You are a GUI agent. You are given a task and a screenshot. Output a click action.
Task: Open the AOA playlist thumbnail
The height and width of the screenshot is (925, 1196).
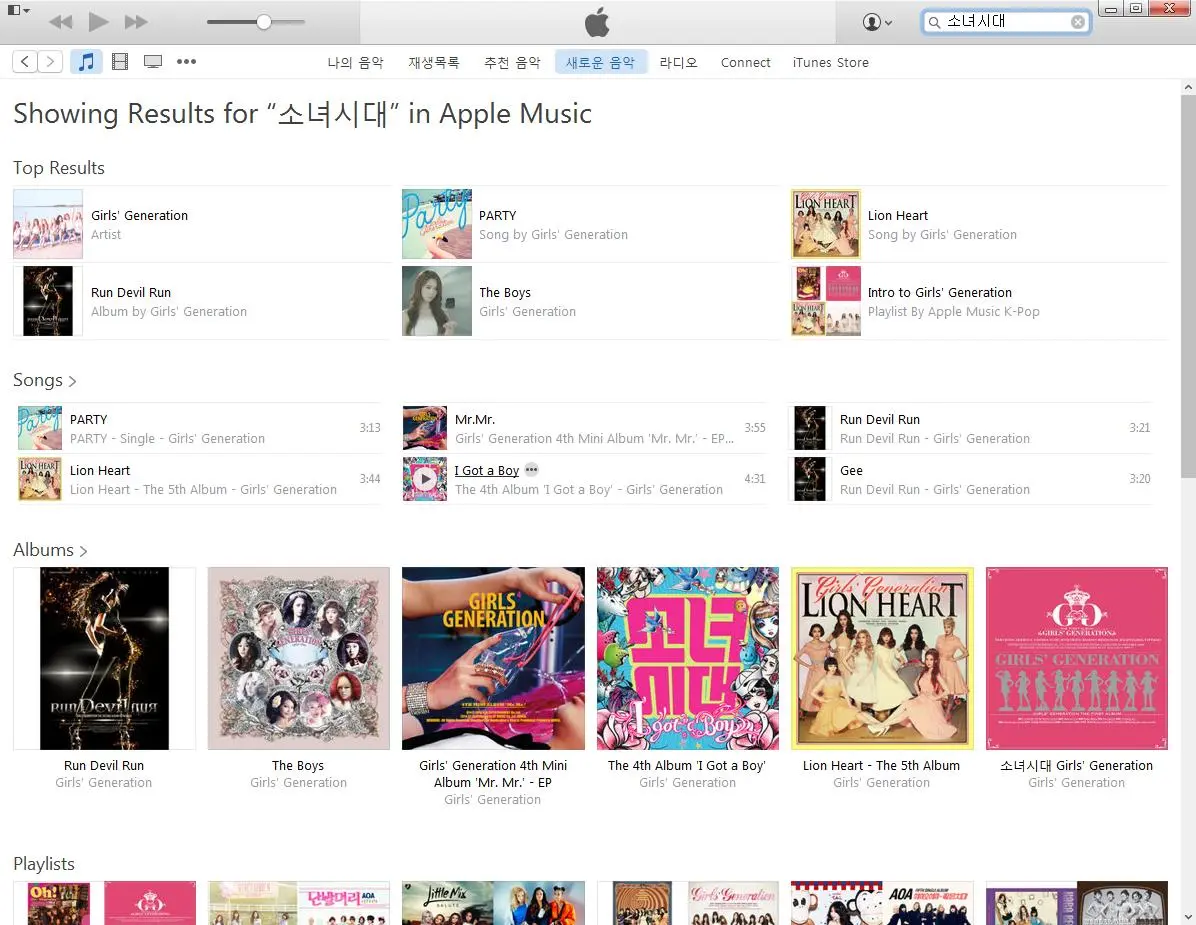point(883,903)
